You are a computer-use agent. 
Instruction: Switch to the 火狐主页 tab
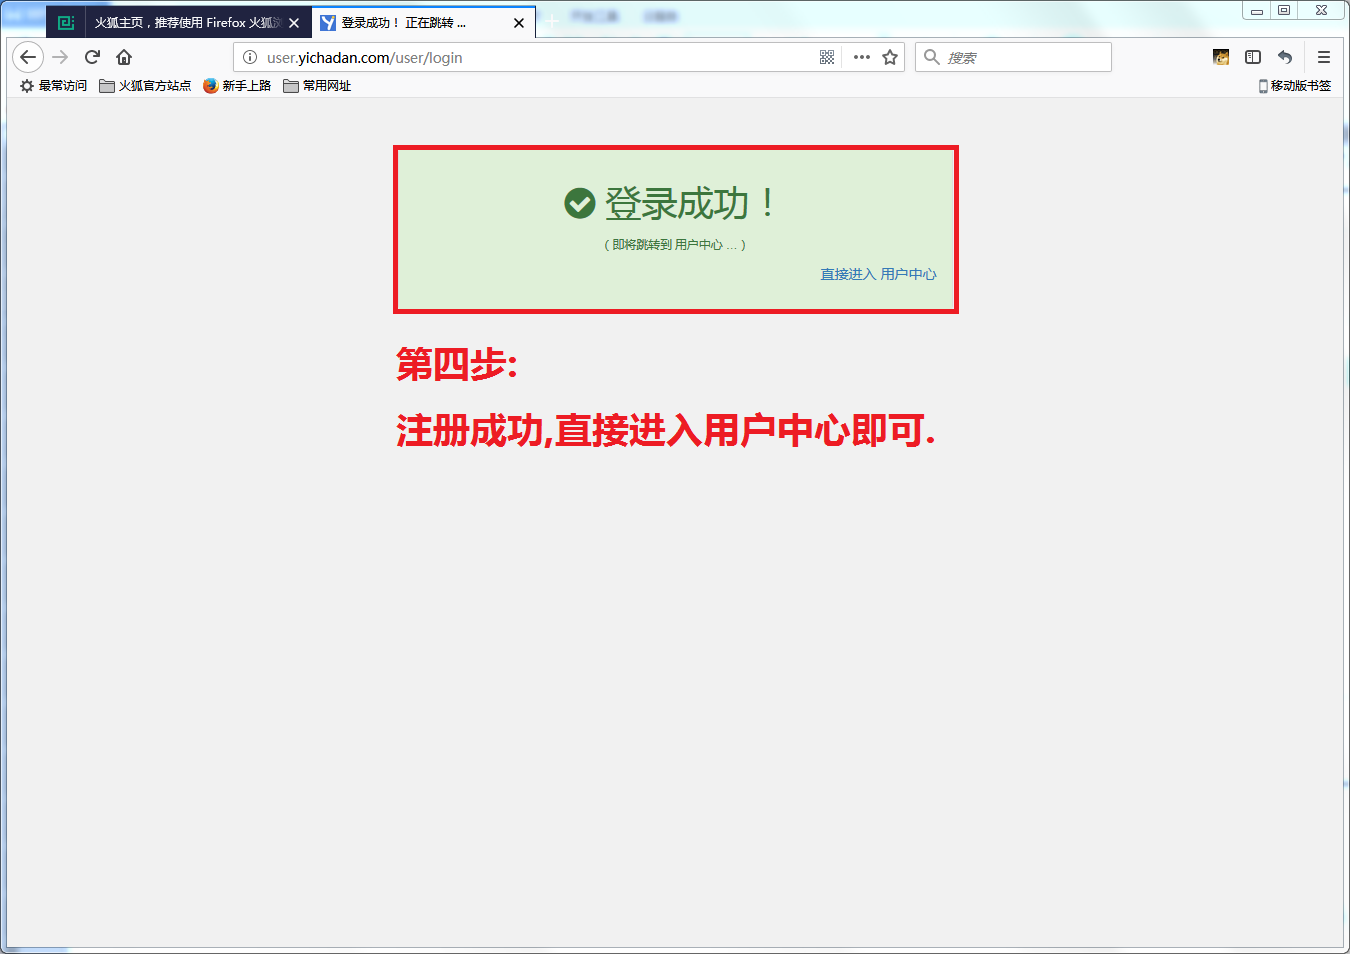coord(185,22)
